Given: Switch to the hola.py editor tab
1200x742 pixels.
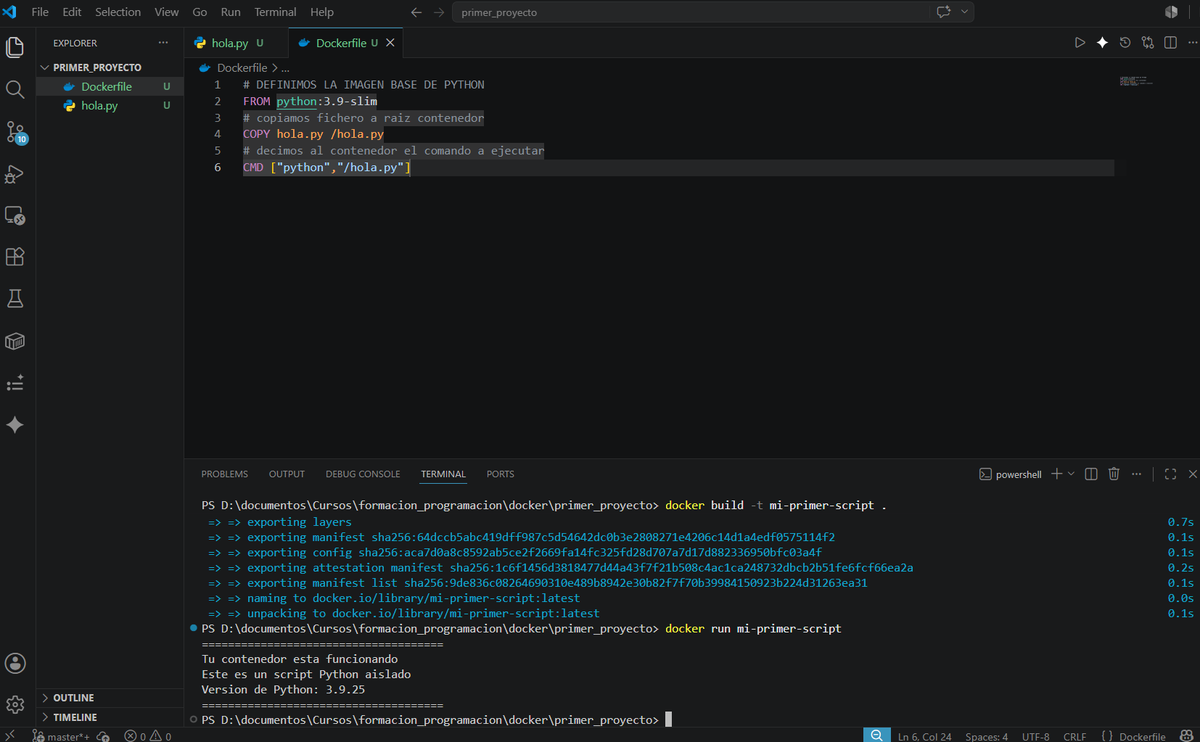Looking at the screenshot, I should (x=236, y=43).
